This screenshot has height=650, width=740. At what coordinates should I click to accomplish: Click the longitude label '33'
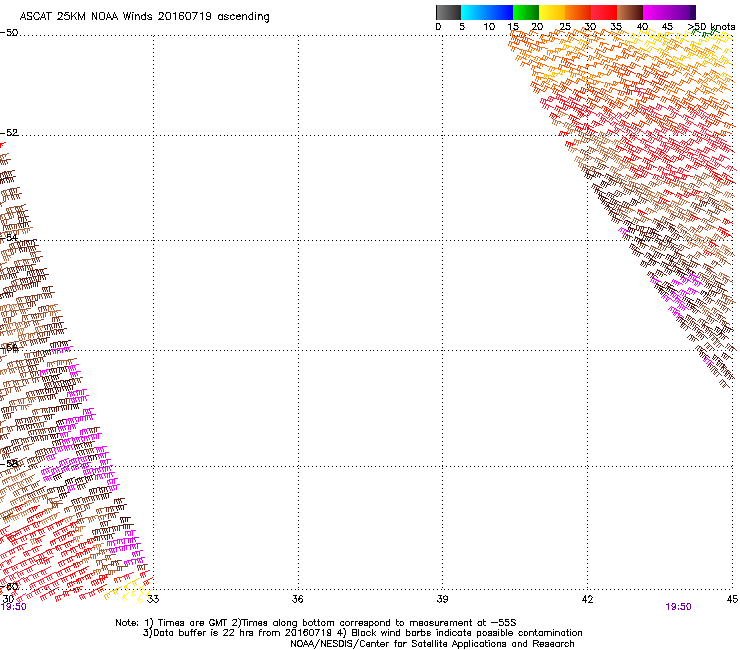pos(153,599)
